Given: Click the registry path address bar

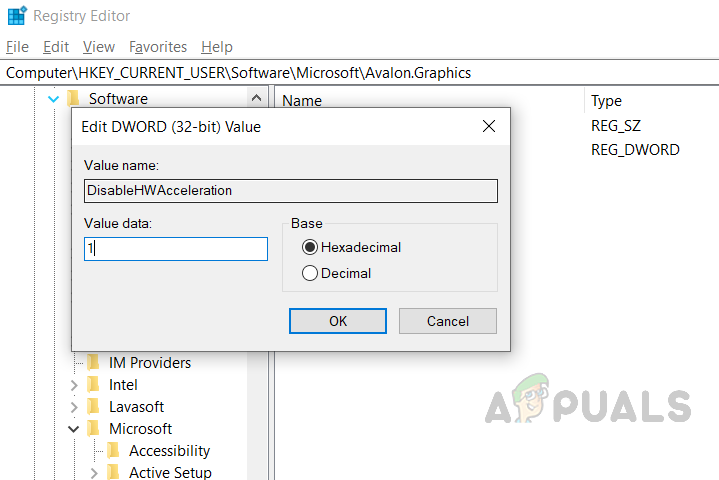Looking at the screenshot, I should coord(360,73).
